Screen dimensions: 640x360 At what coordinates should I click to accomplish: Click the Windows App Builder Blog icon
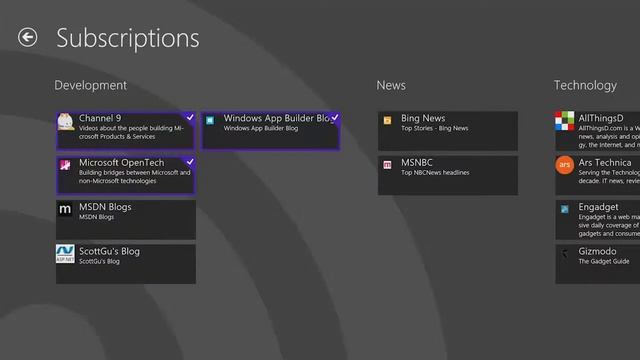210,120
